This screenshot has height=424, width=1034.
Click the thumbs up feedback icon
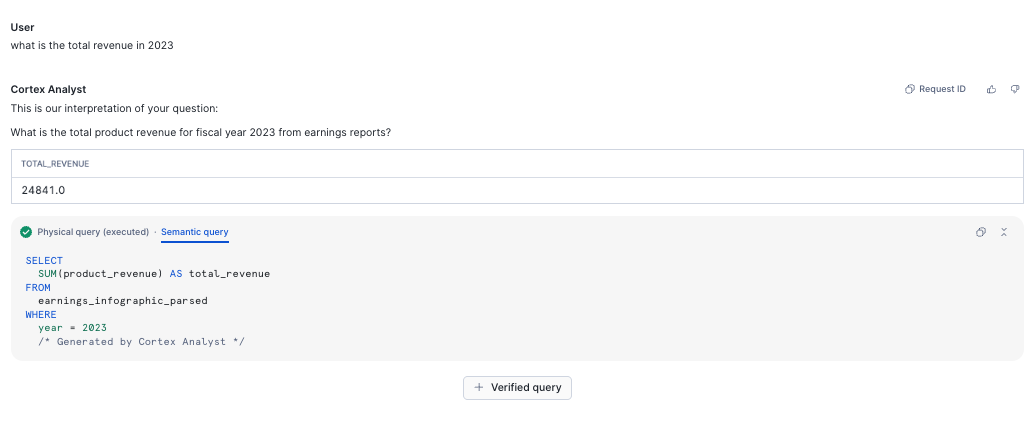(991, 89)
